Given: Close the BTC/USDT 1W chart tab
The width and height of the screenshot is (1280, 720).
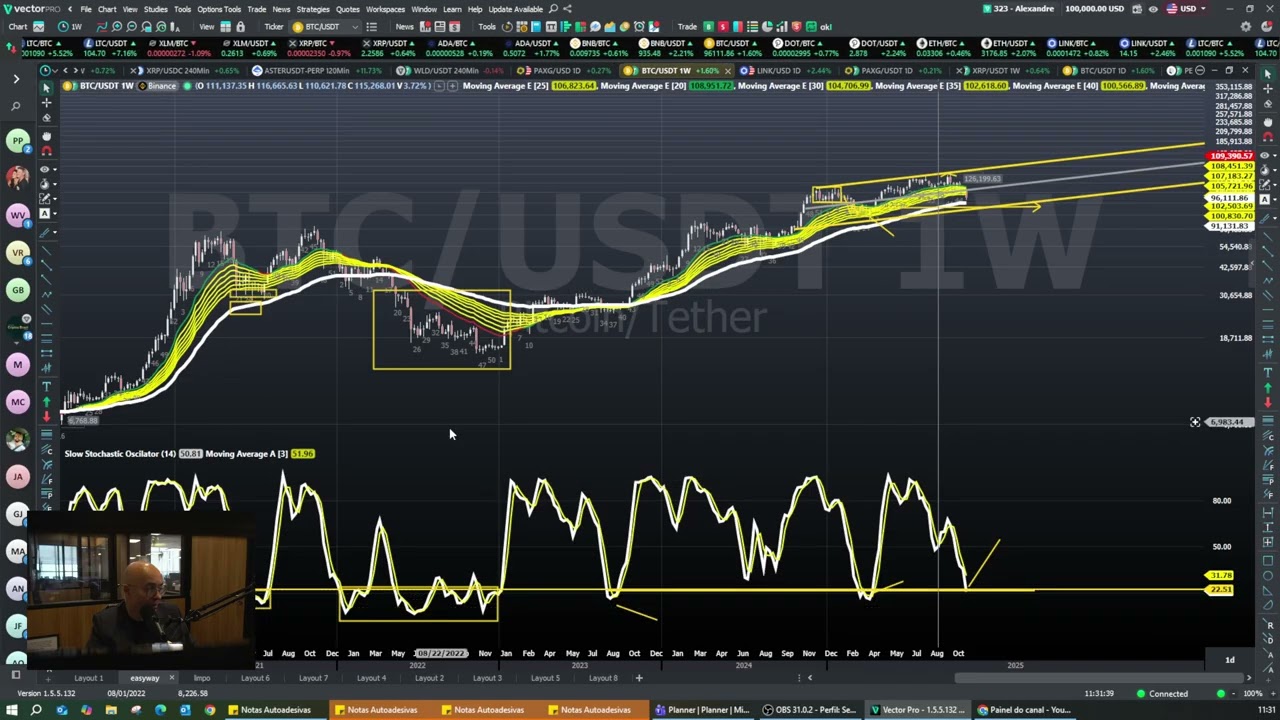Looking at the screenshot, I should tap(728, 71).
